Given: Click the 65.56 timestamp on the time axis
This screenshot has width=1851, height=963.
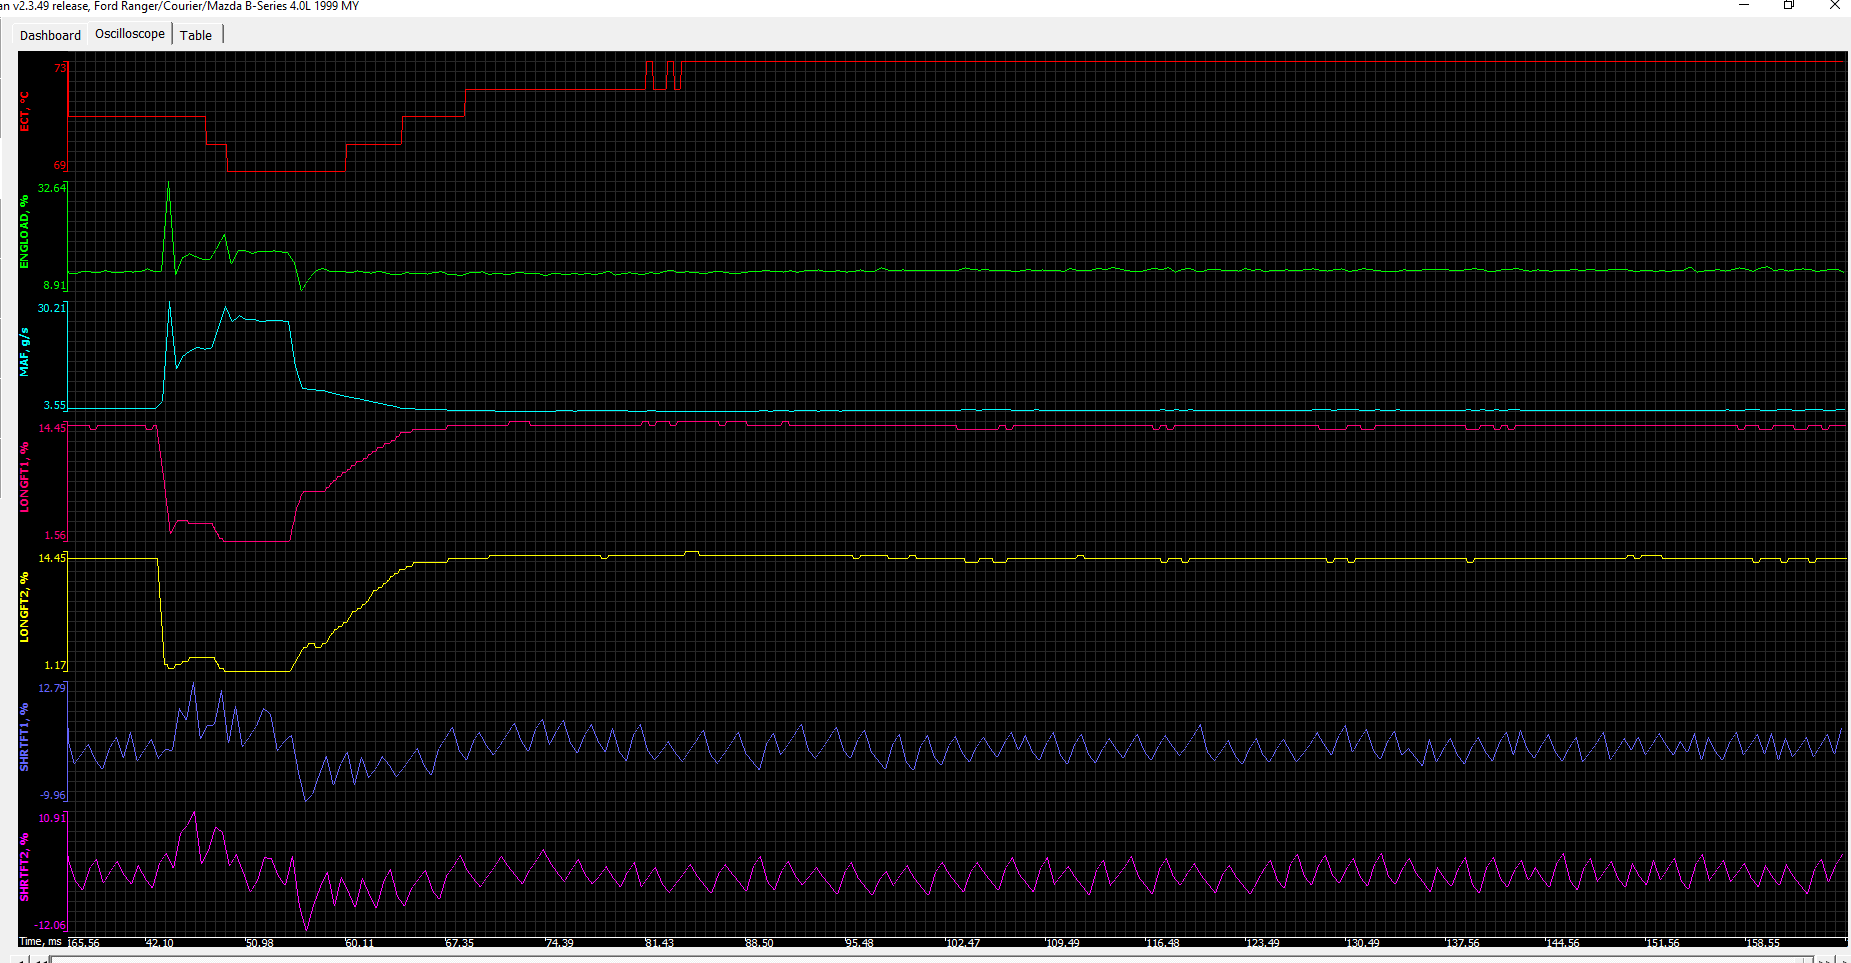Looking at the screenshot, I should click(x=84, y=942).
